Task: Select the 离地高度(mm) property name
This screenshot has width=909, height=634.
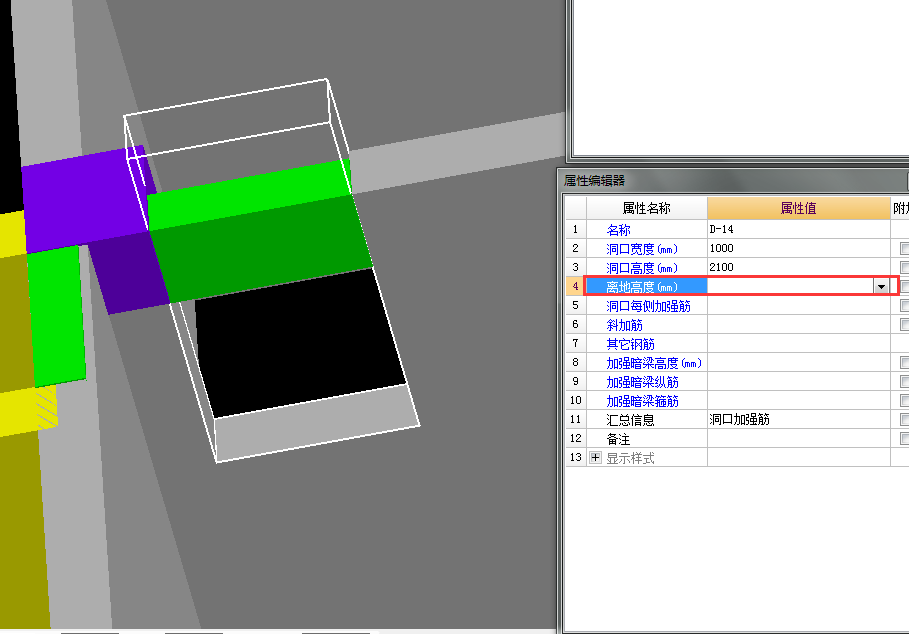Action: click(x=642, y=287)
